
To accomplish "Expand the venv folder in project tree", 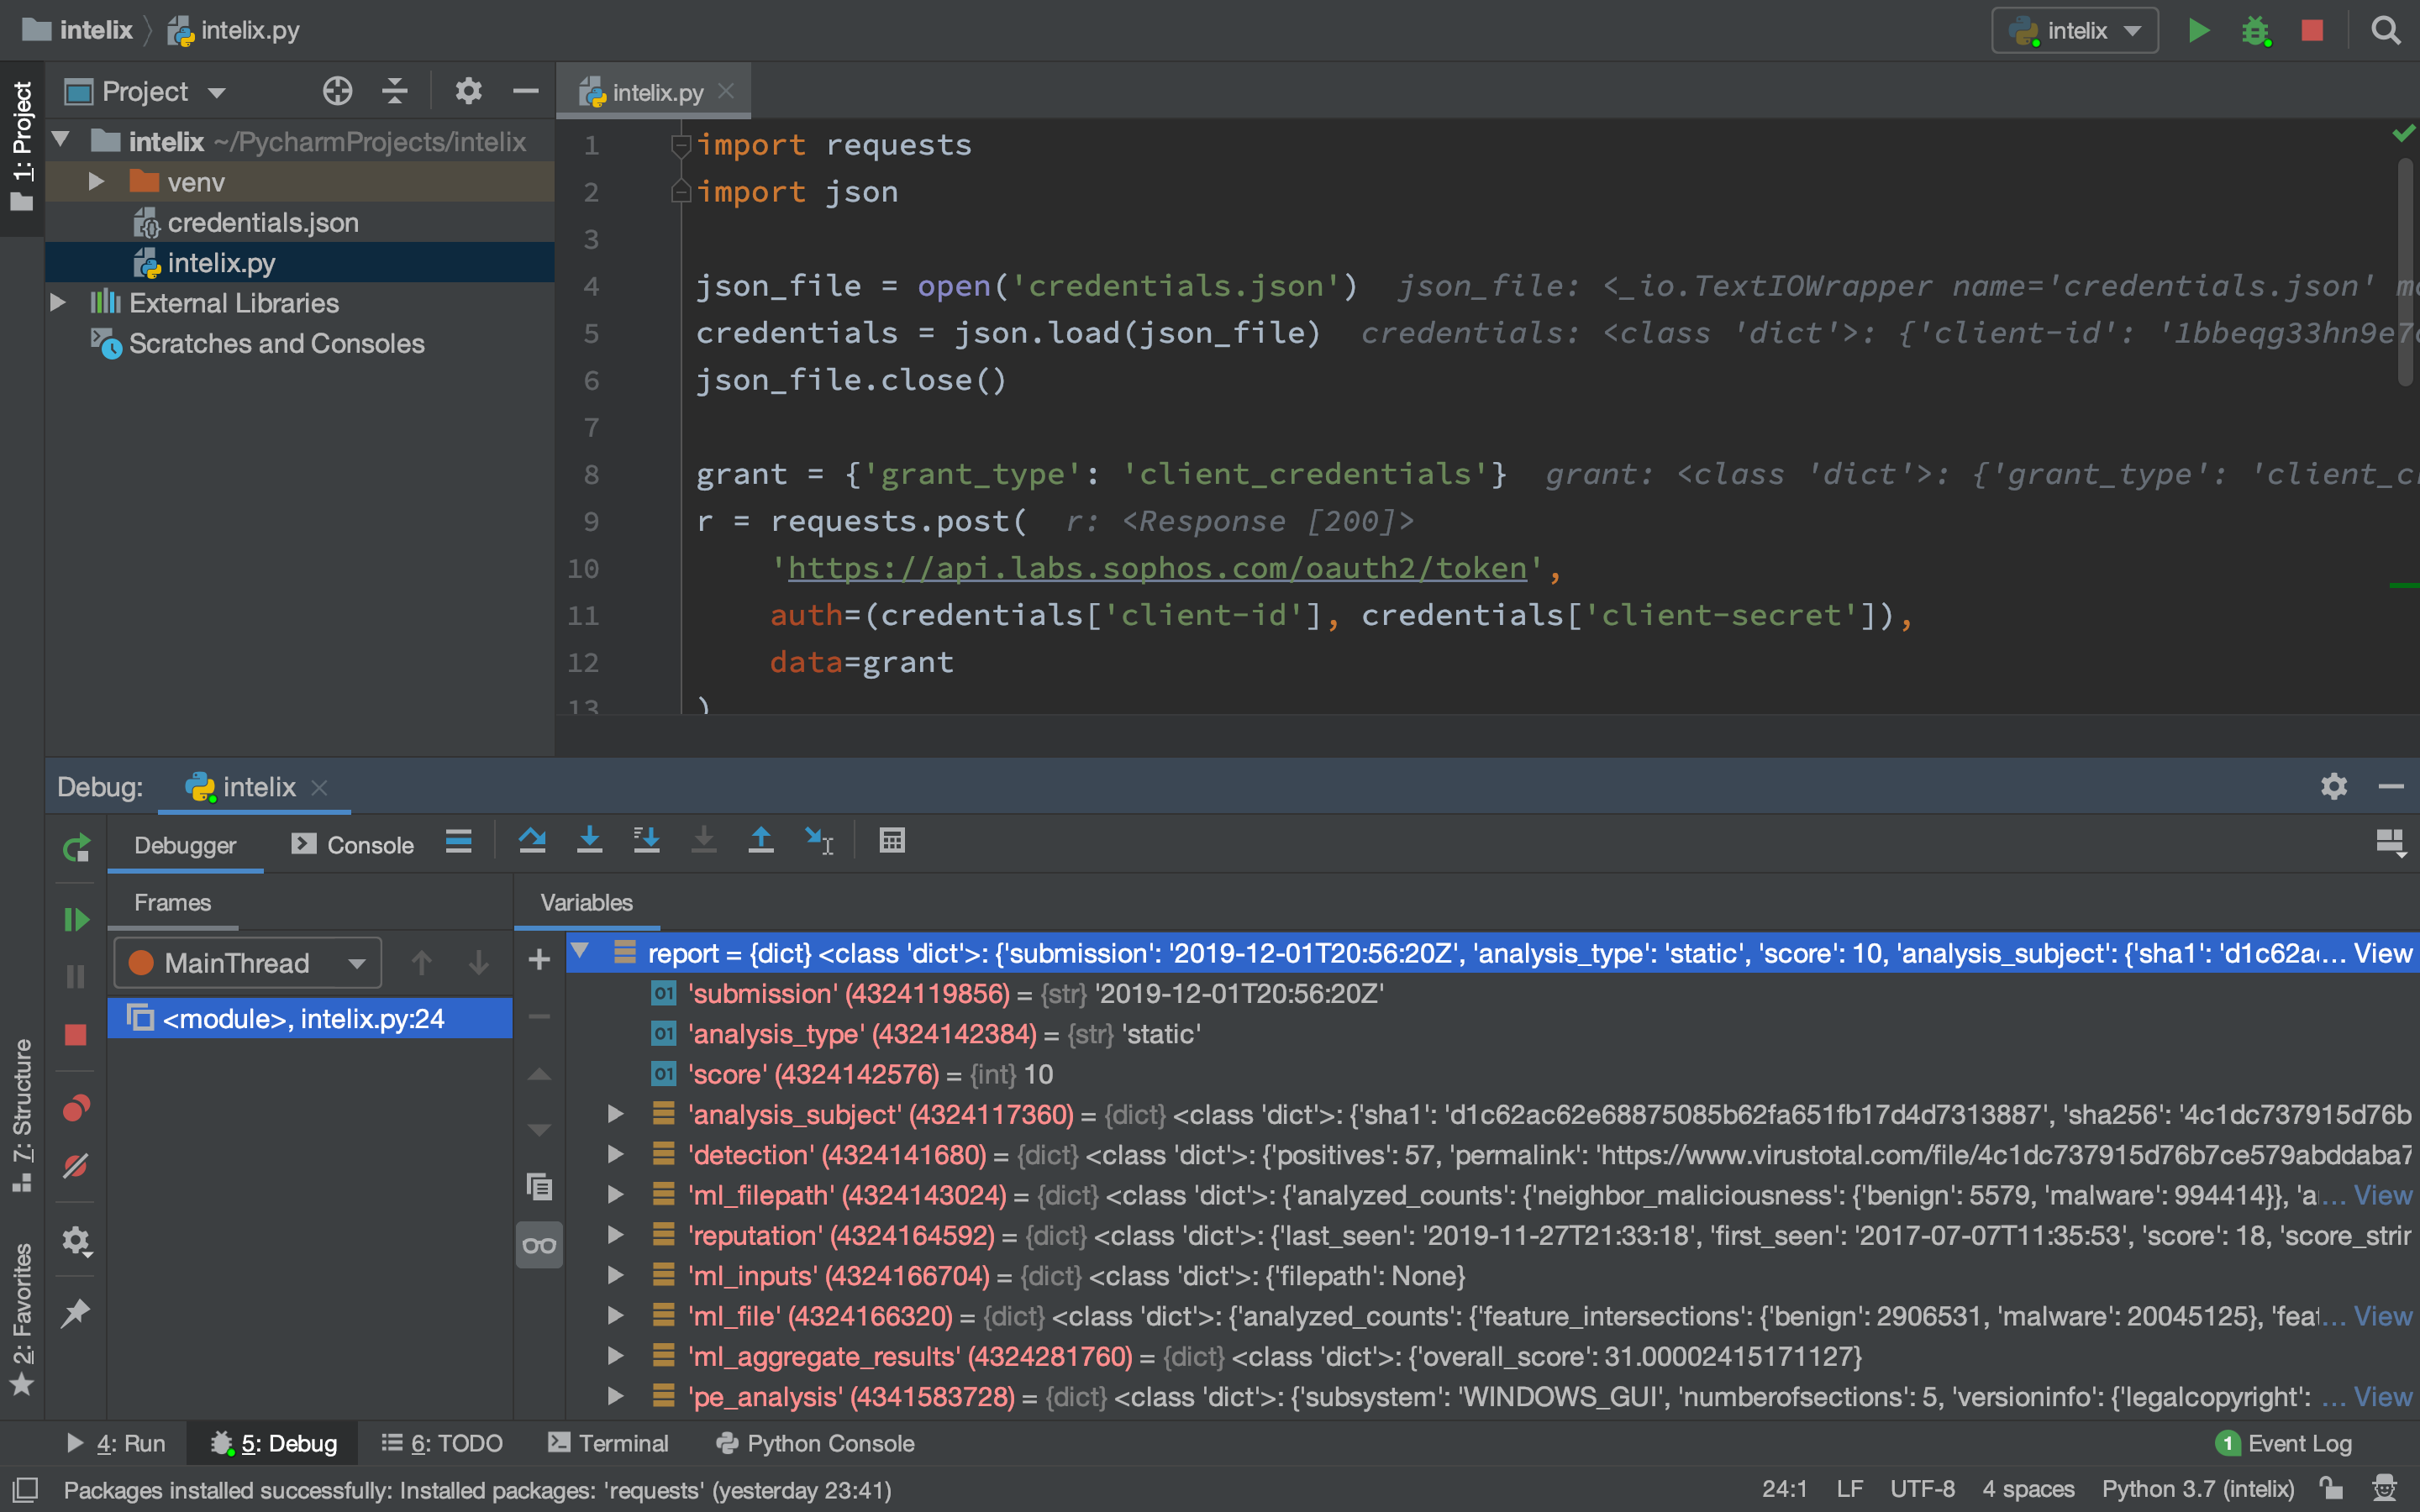I will (x=97, y=182).
